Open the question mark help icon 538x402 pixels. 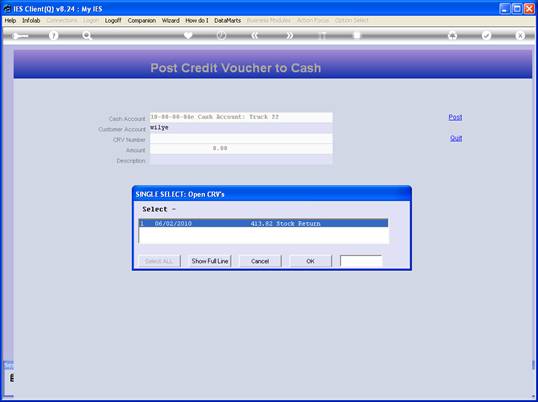pyautogui.click(x=54, y=36)
